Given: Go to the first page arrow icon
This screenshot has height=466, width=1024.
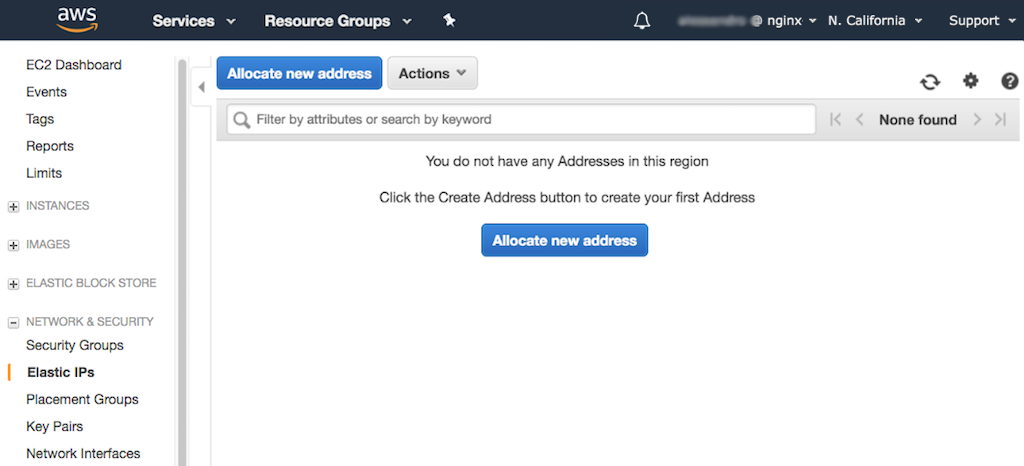Looking at the screenshot, I should point(836,120).
